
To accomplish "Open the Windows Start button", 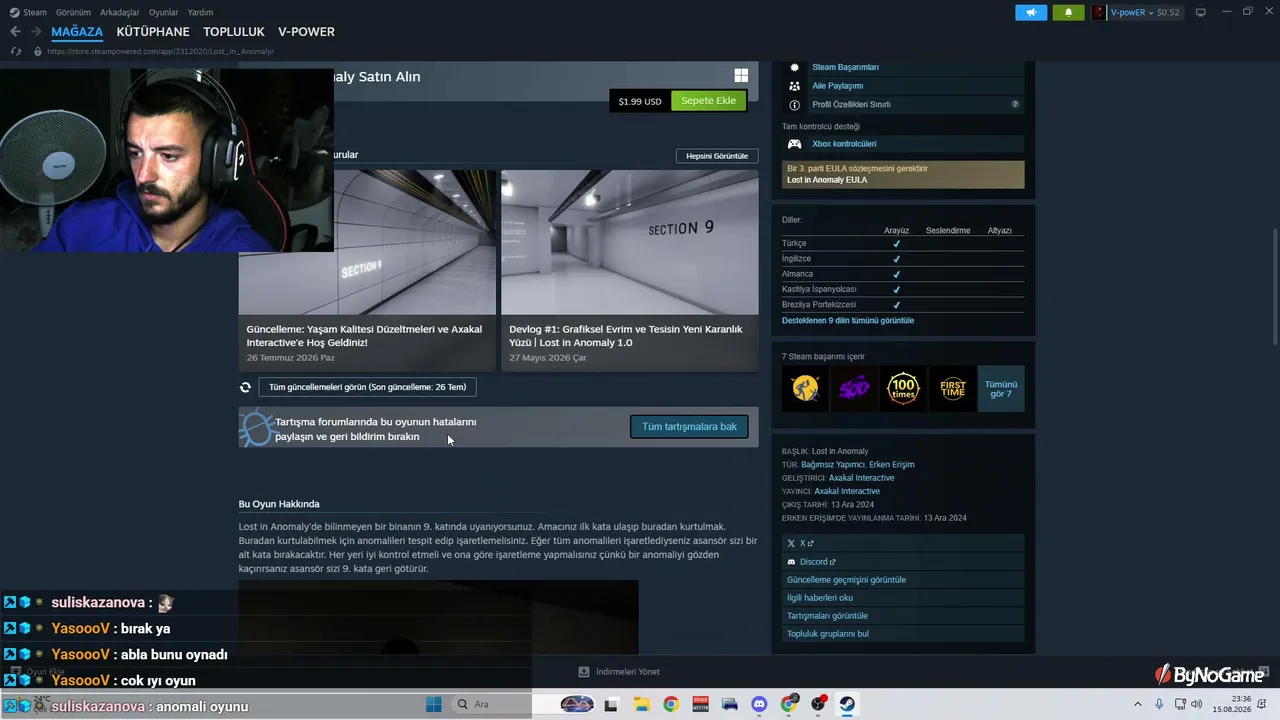I will tap(433, 704).
